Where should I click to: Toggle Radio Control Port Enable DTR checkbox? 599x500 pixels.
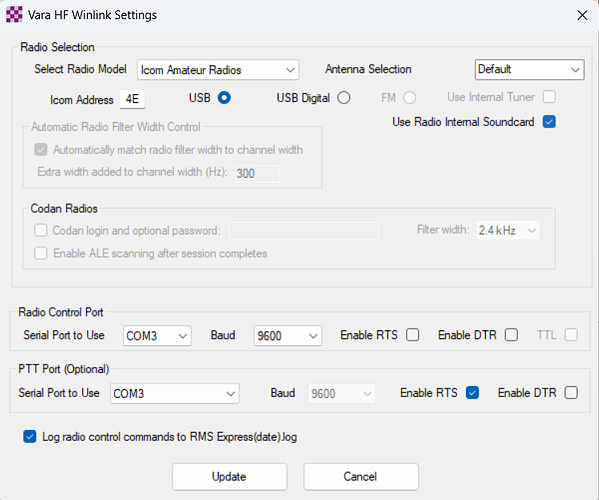(x=512, y=335)
